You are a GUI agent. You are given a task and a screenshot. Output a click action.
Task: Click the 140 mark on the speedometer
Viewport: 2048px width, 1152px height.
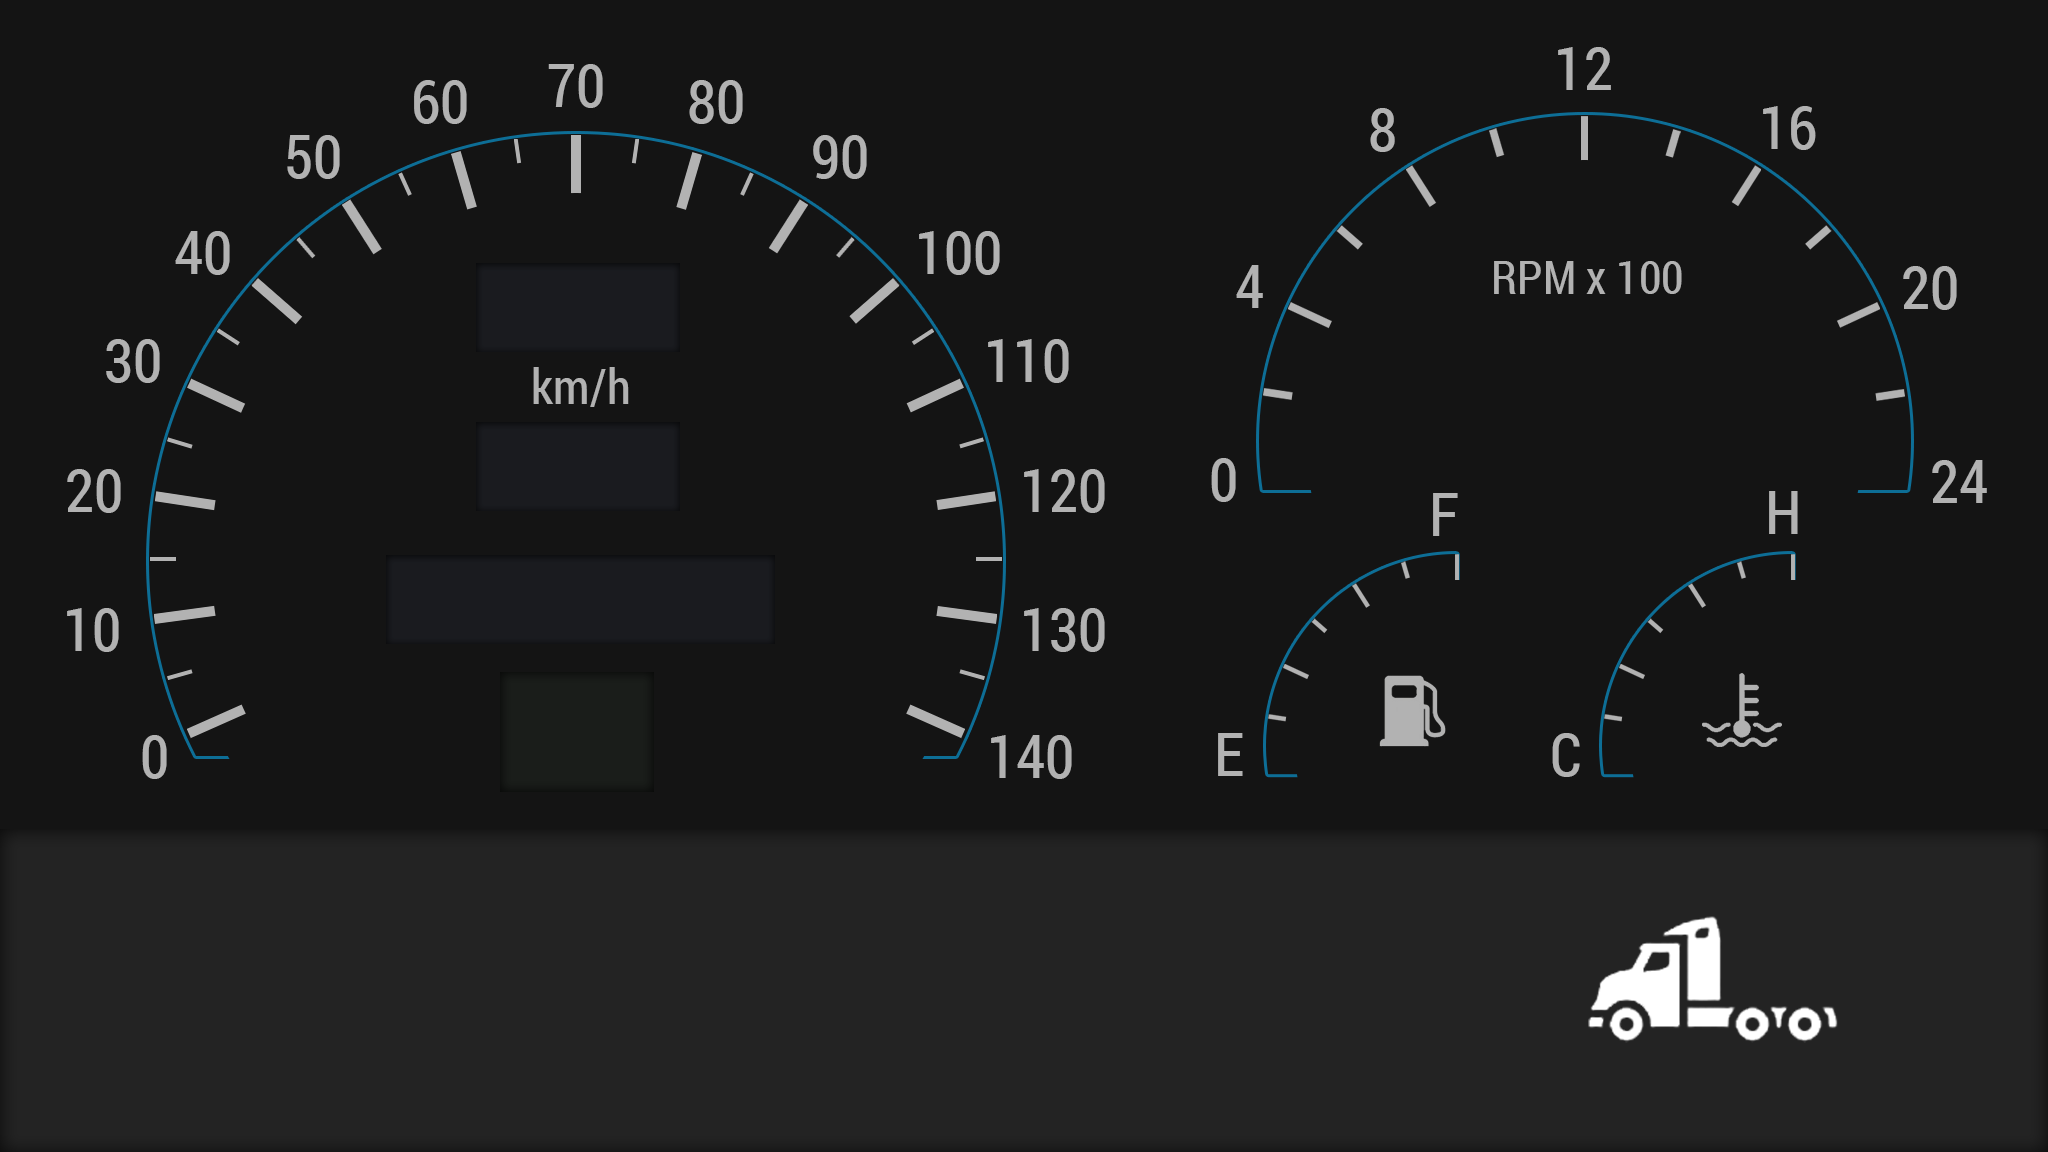[x=1031, y=758]
